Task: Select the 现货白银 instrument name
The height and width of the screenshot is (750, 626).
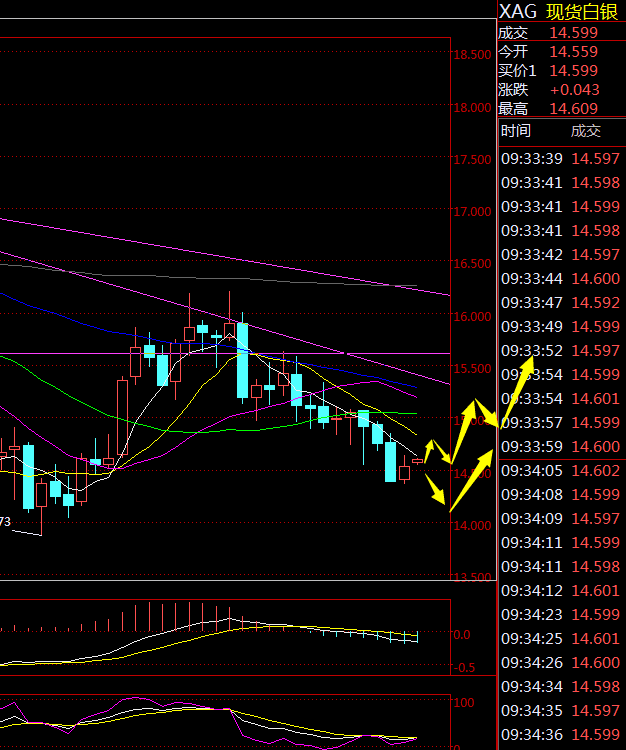Action: point(582,12)
